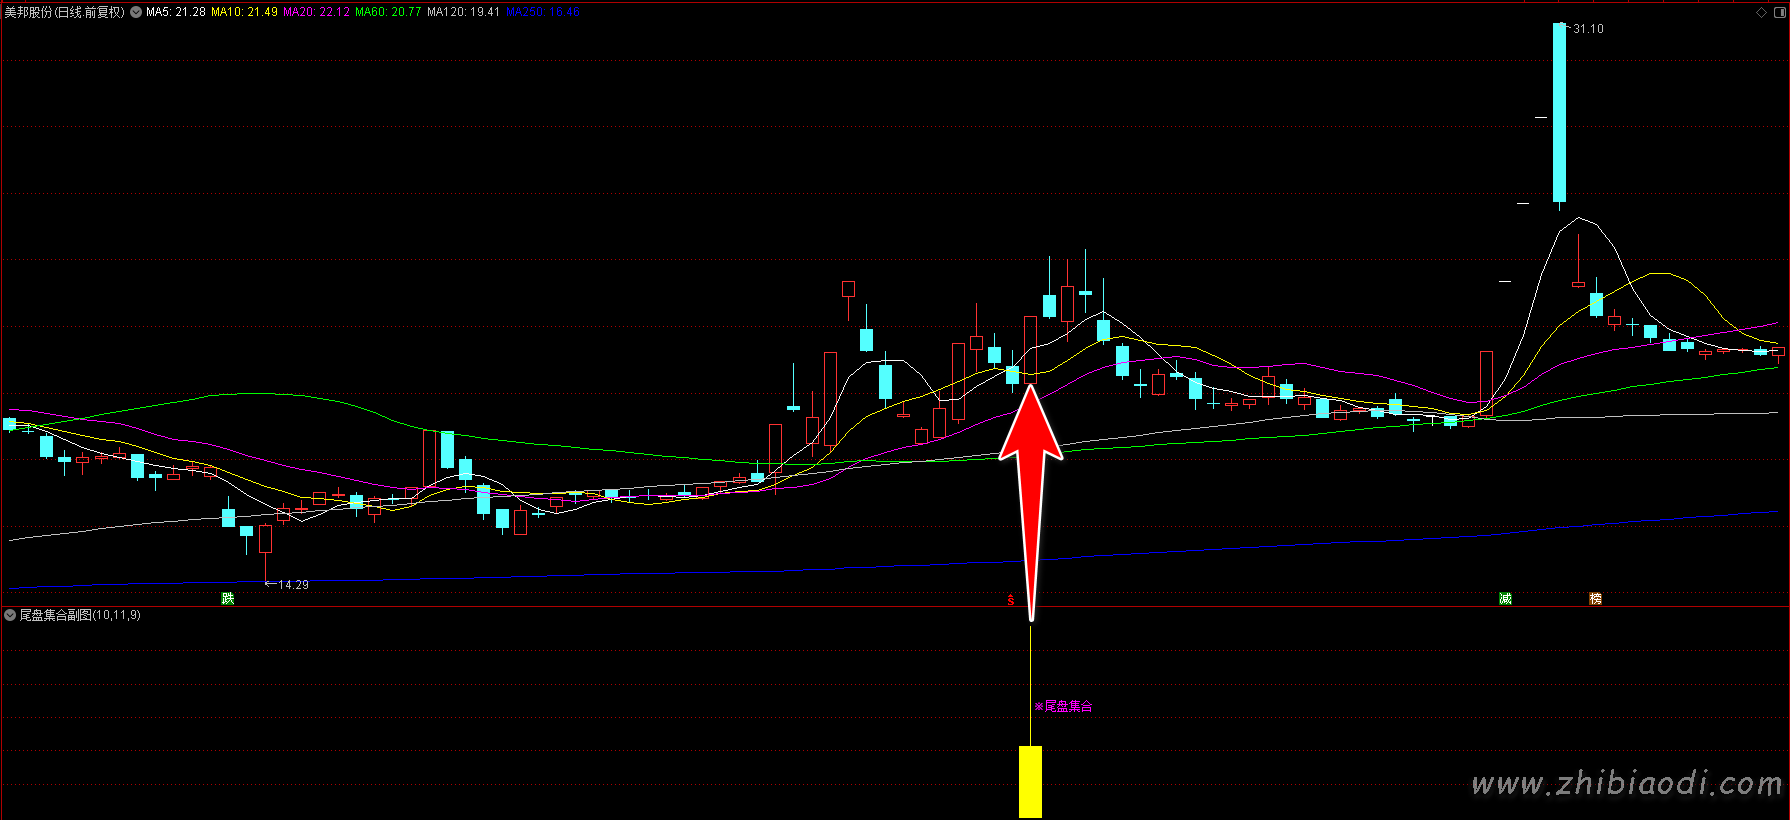The width and height of the screenshot is (1790, 820).
Task: Click the diamond icon in the top-right corner
Action: 1761,13
